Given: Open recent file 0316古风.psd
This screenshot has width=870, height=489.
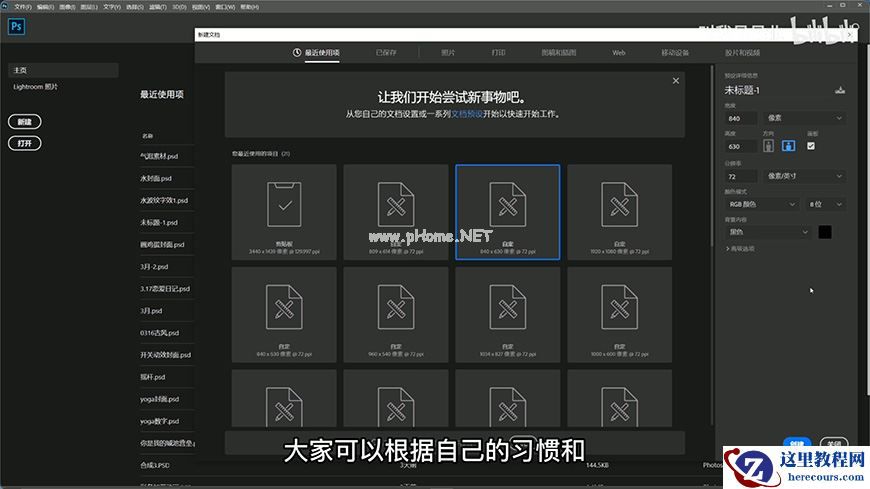Looking at the screenshot, I should [159, 333].
